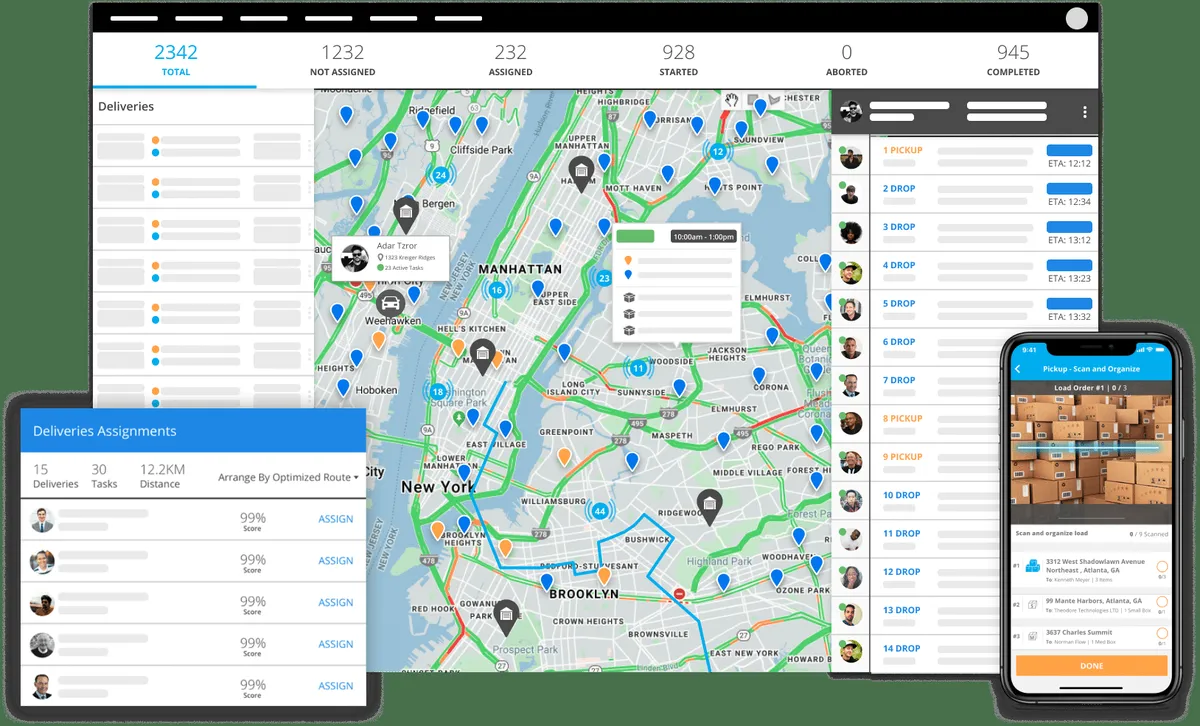This screenshot has height=726, width=1200.
Task: Click the user avatar in the top bar
Action: coord(1077,19)
